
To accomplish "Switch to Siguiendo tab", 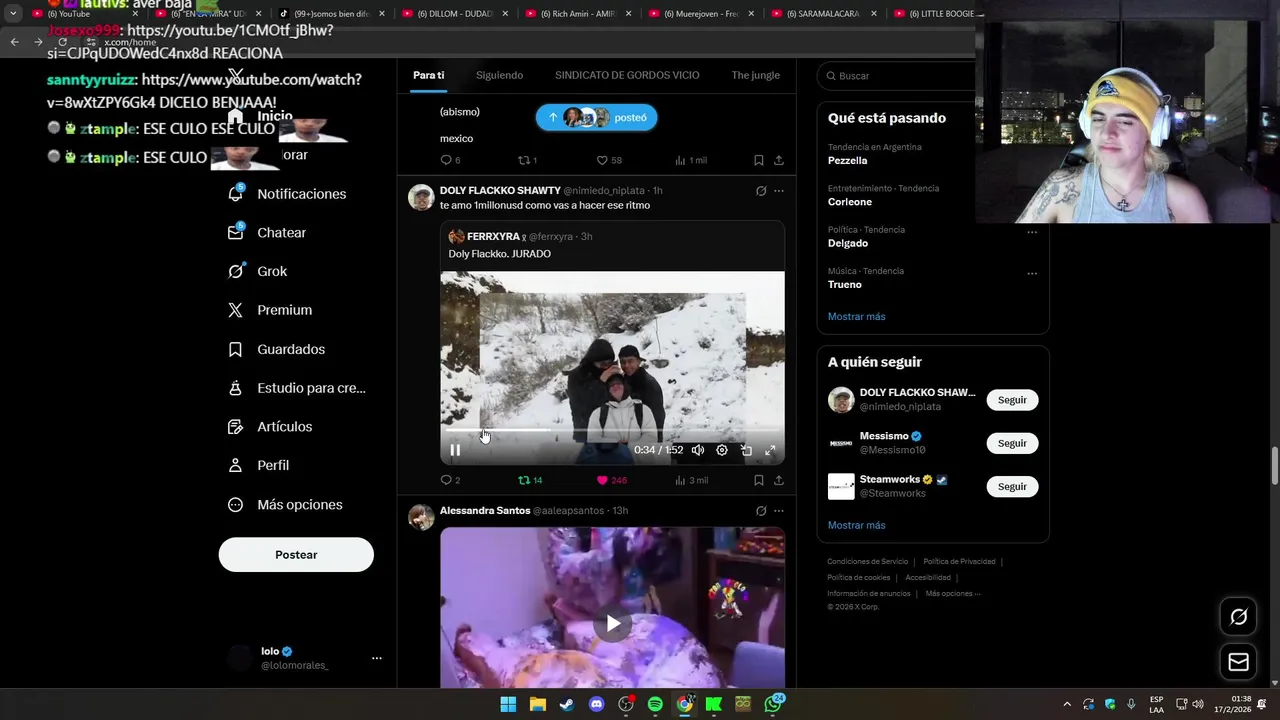I will [499, 75].
